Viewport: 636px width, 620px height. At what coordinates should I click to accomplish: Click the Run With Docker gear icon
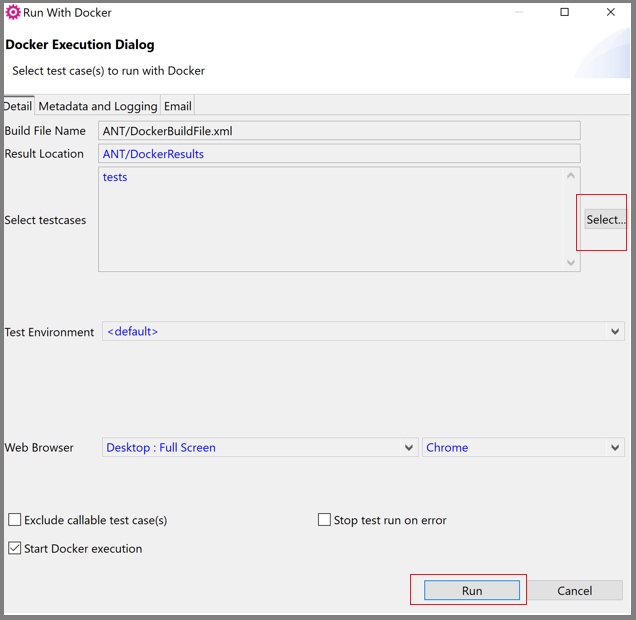click(x=12, y=13)
